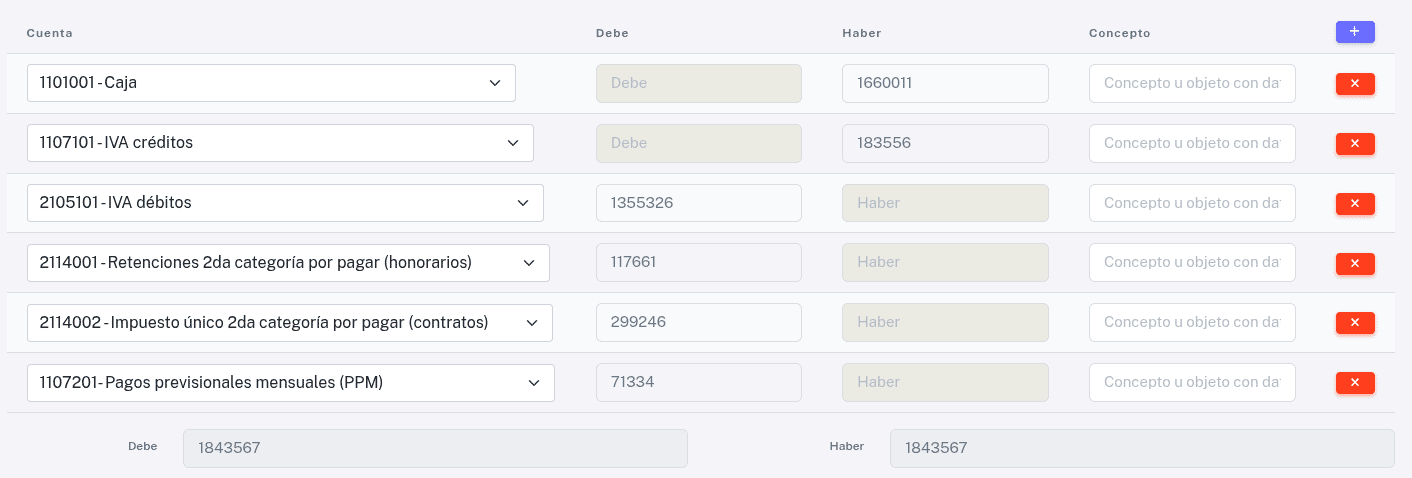Remove the IVA créditos row
Screen dimensions: 1412x478
[x=1355, y=143]
